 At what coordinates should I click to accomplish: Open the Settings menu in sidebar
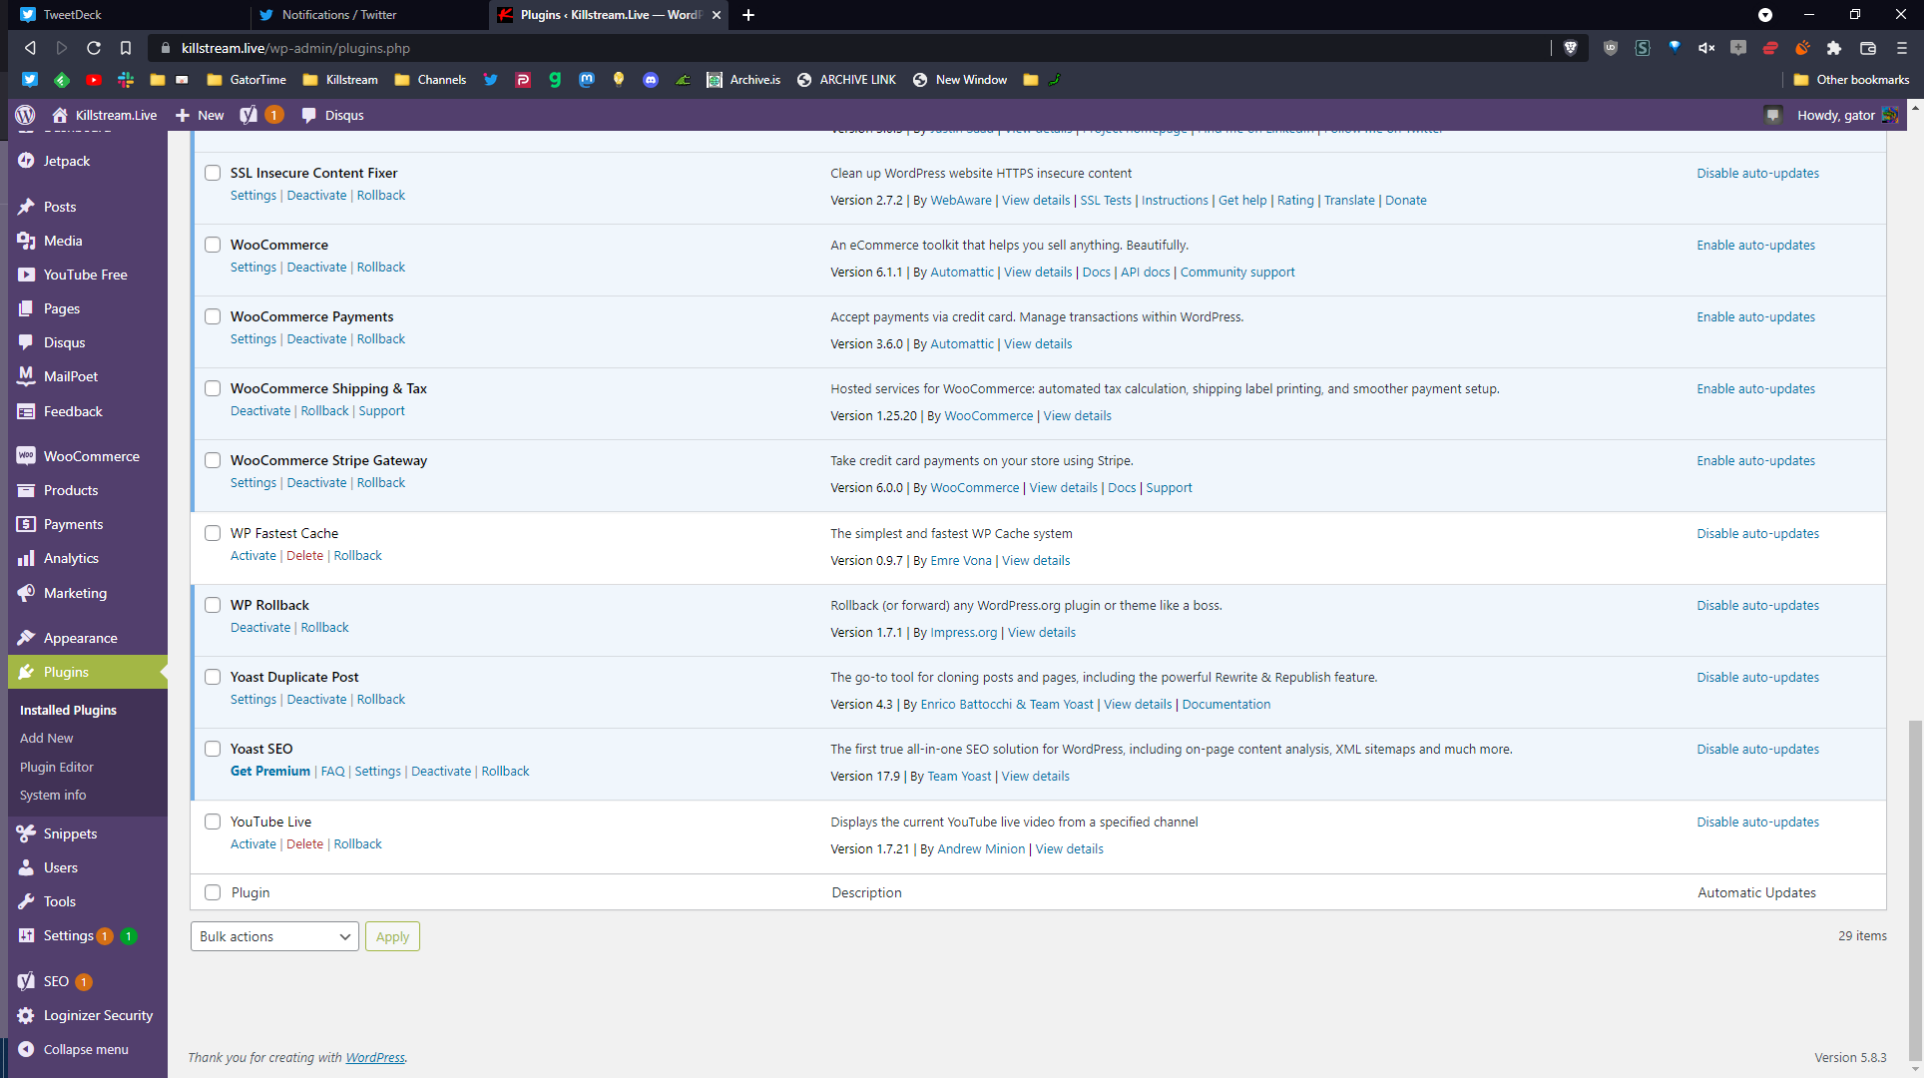[68, 936]
